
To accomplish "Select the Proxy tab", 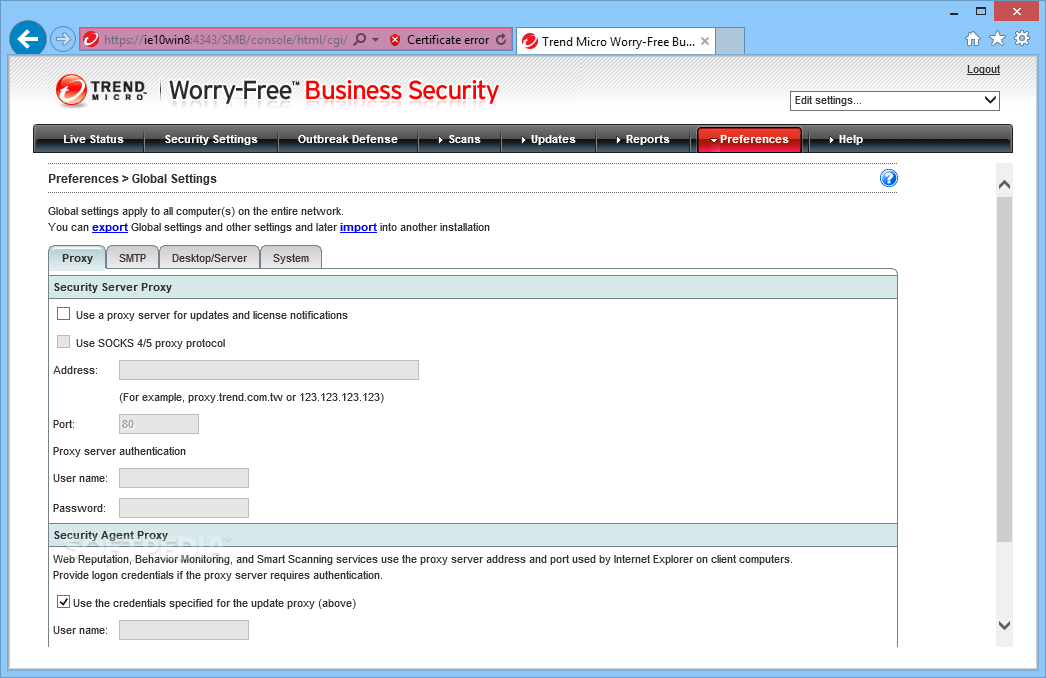I will click(77, 258).
